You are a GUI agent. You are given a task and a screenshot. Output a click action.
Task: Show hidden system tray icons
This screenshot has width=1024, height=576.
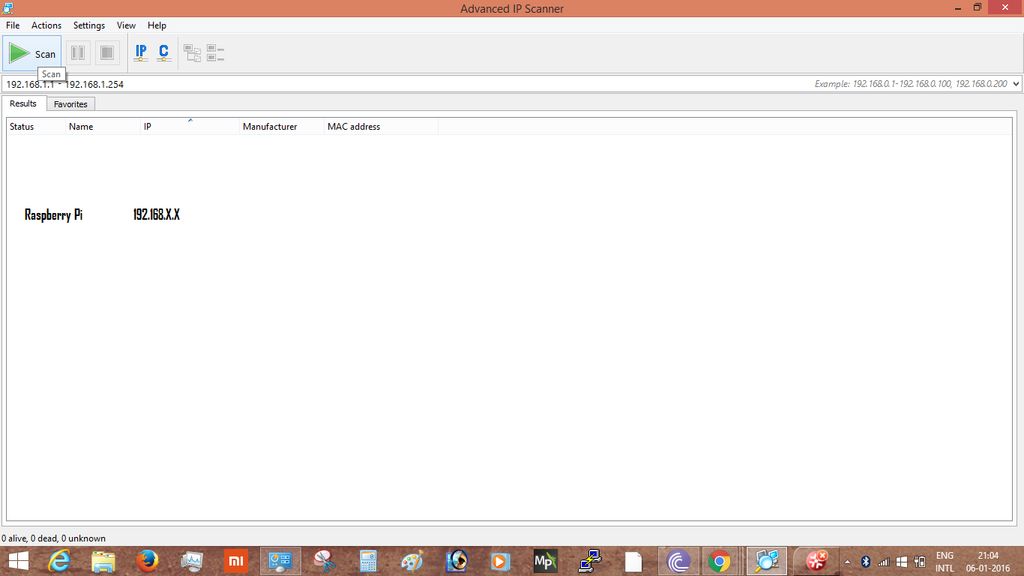coord(848,562)
